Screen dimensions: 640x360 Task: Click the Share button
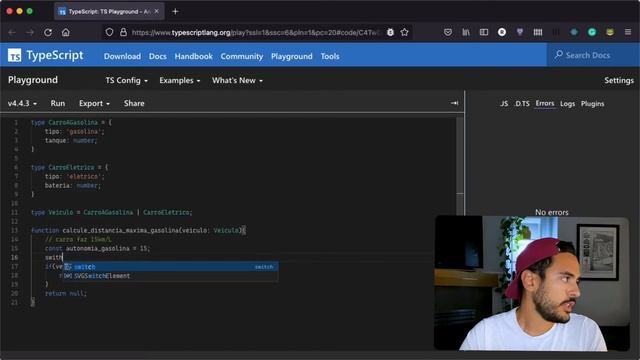134,104
